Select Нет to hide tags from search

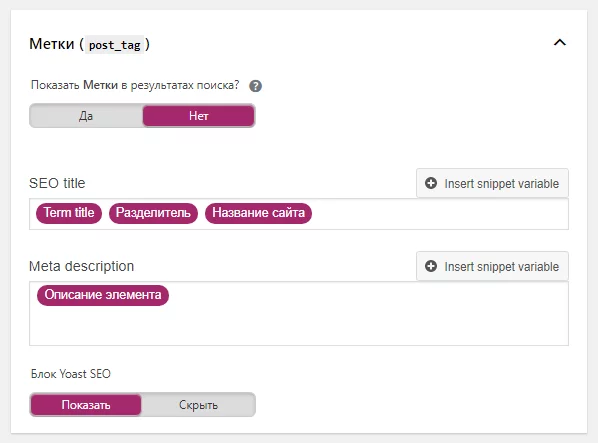pos(198,116)
